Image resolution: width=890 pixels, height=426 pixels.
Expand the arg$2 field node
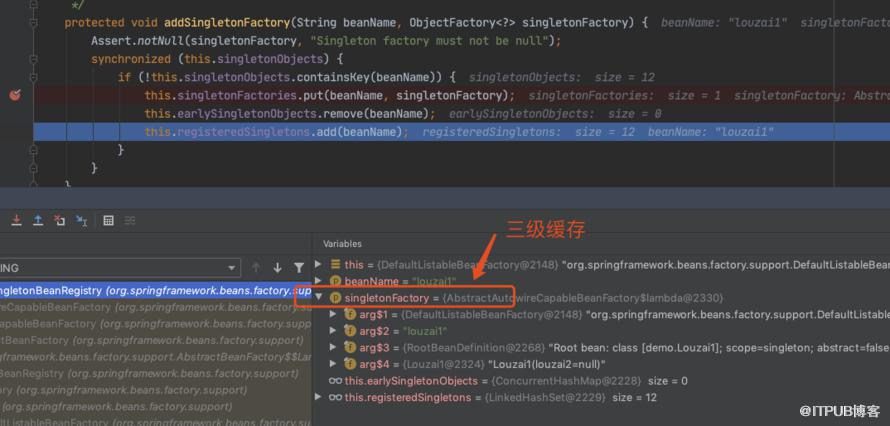point(334,331)
